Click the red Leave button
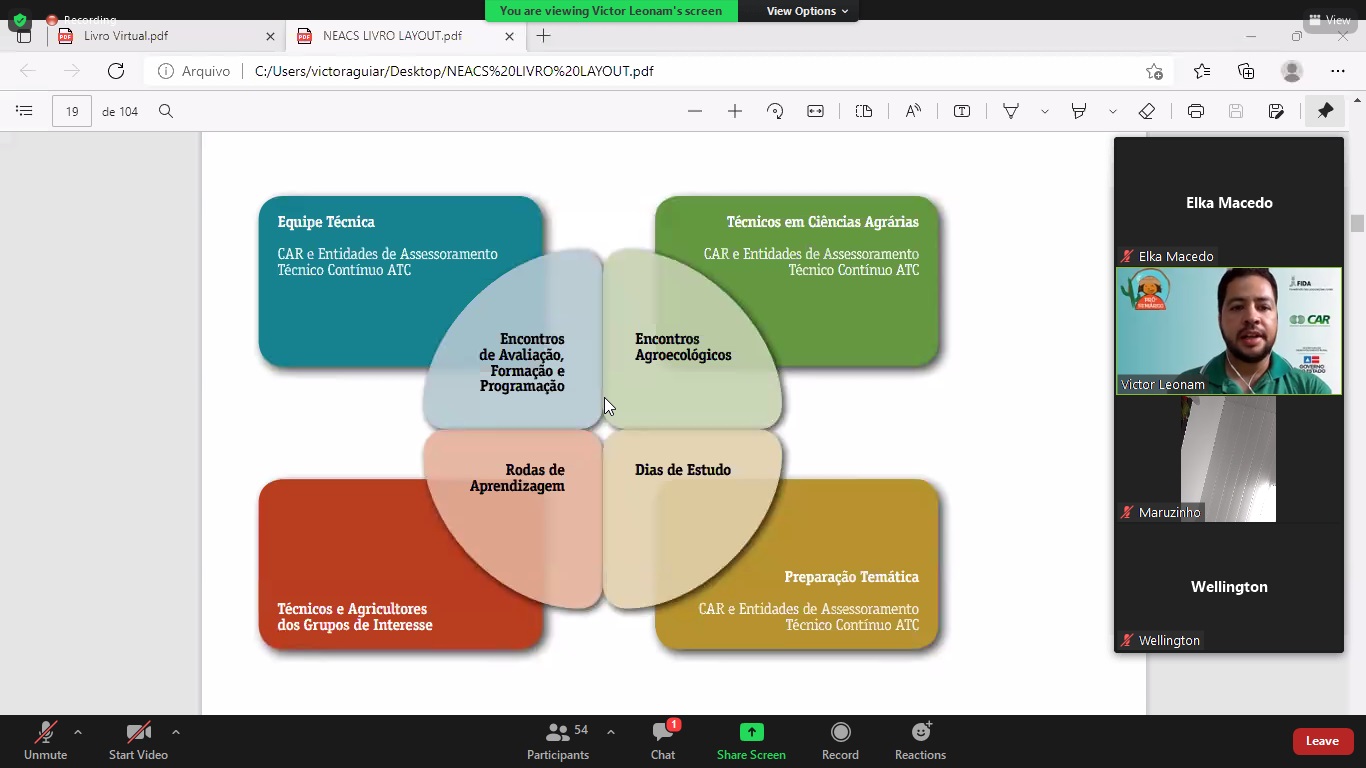This screenshot has width=1366, height=768. [x=1321, y=741]
